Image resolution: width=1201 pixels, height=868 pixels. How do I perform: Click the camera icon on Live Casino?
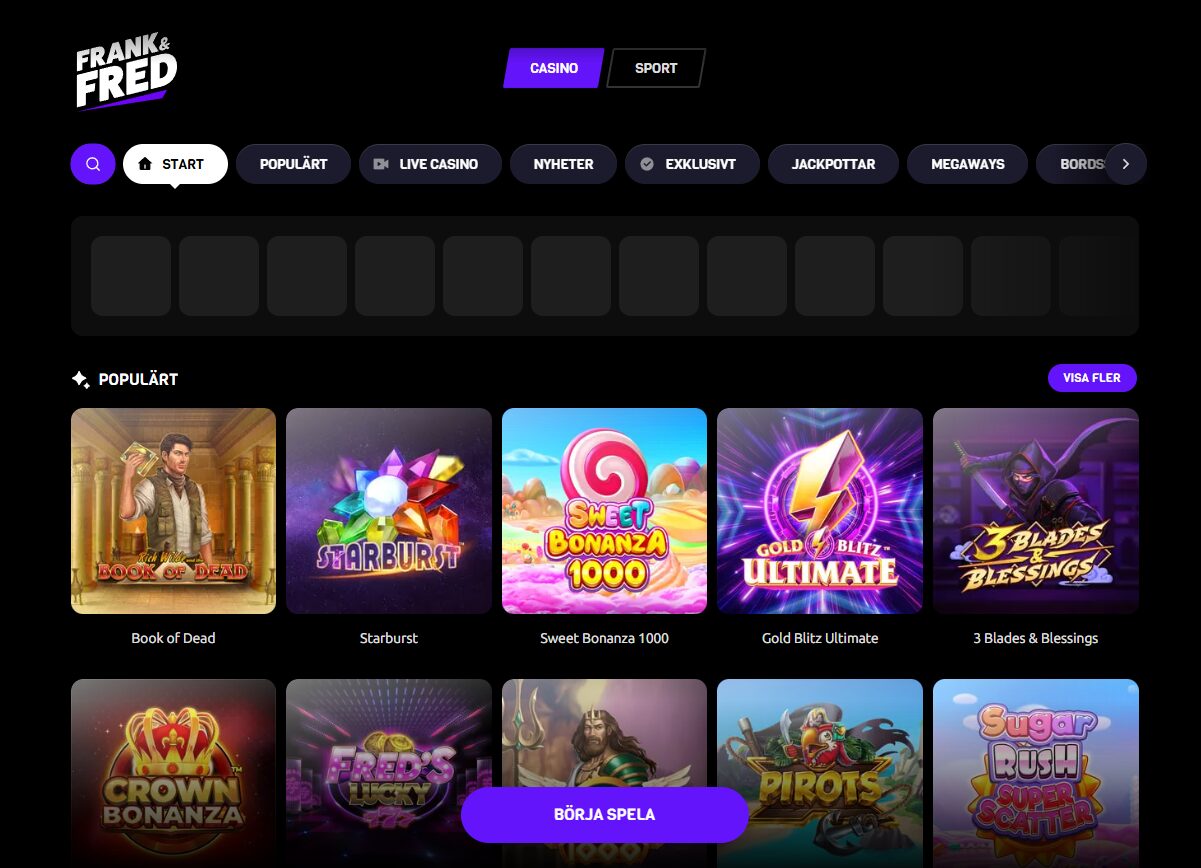[381, 164]
